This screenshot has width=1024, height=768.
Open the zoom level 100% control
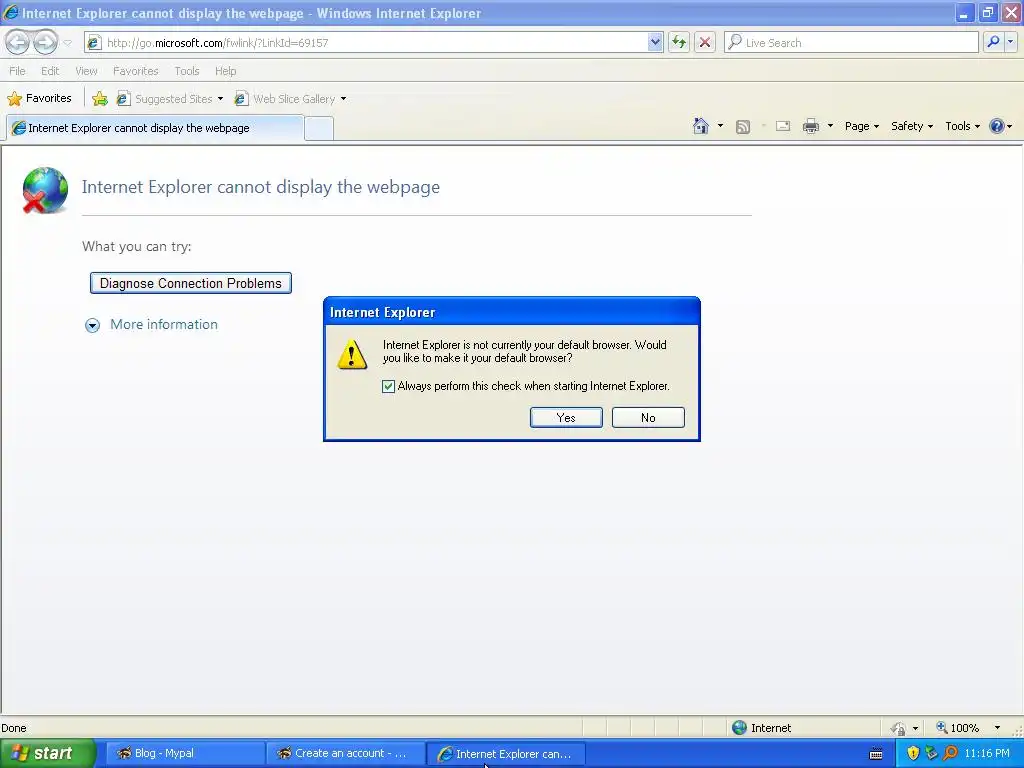[958, 728]
